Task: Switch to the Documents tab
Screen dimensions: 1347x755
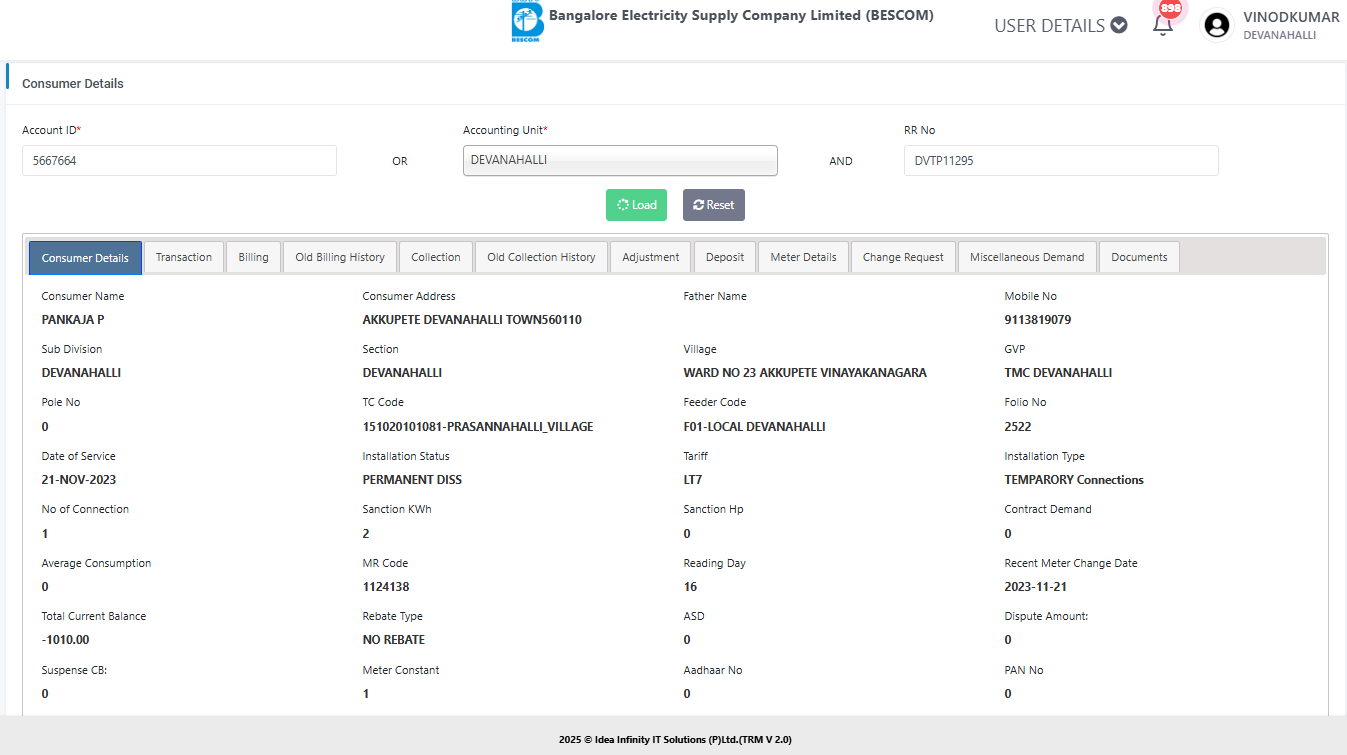Action: pos(1139,257)
